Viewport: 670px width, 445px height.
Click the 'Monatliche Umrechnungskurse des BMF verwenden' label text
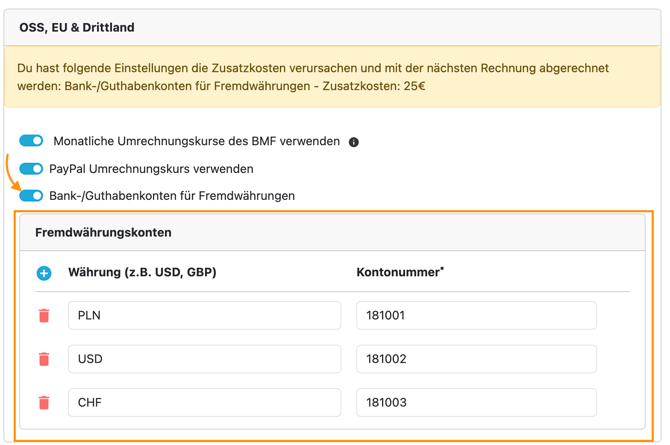pos(196,142)
